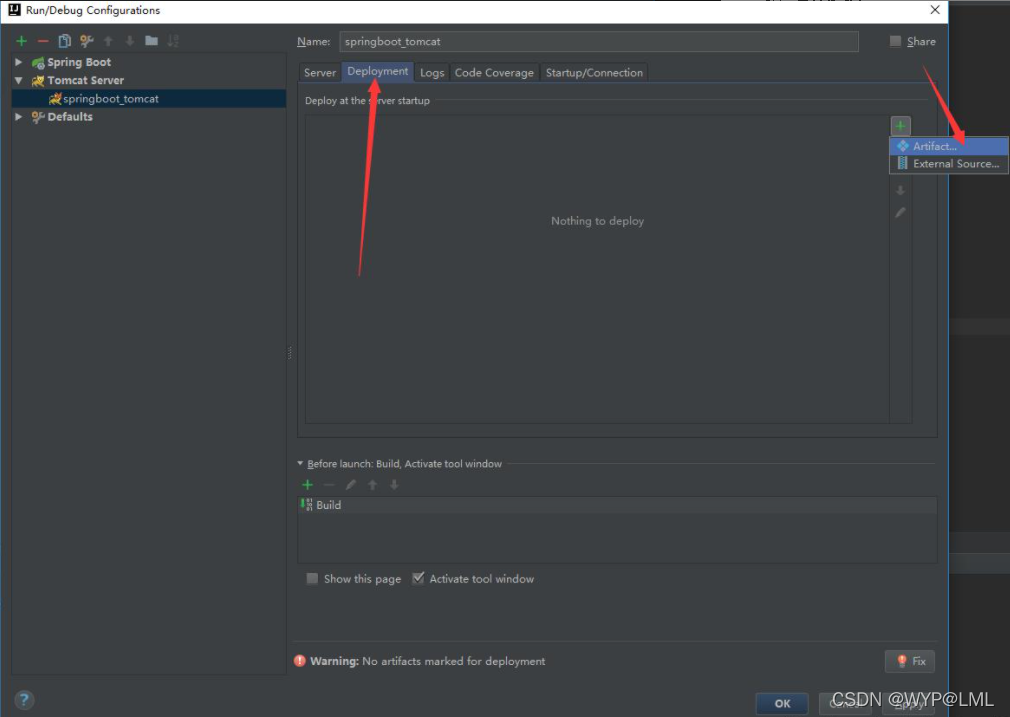The height and width of the screenshot is (717, 1010).
Task: Open help with question mark icon
Action: 24,700
